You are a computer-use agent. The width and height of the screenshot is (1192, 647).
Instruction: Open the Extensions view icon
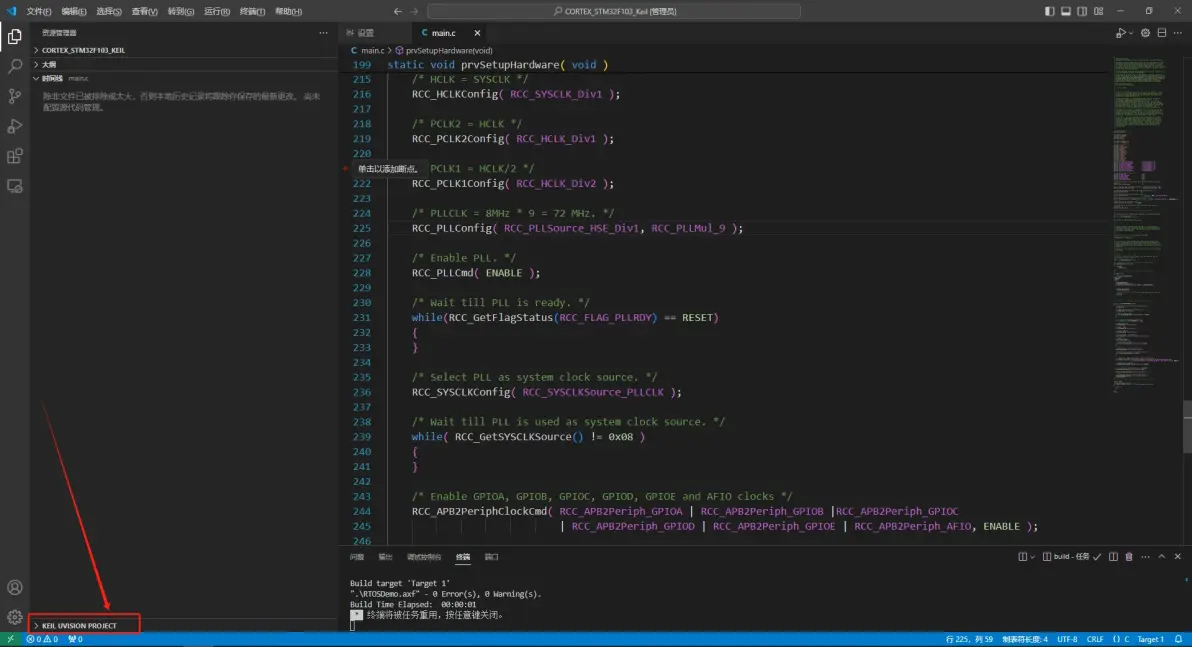pos(15,156)
